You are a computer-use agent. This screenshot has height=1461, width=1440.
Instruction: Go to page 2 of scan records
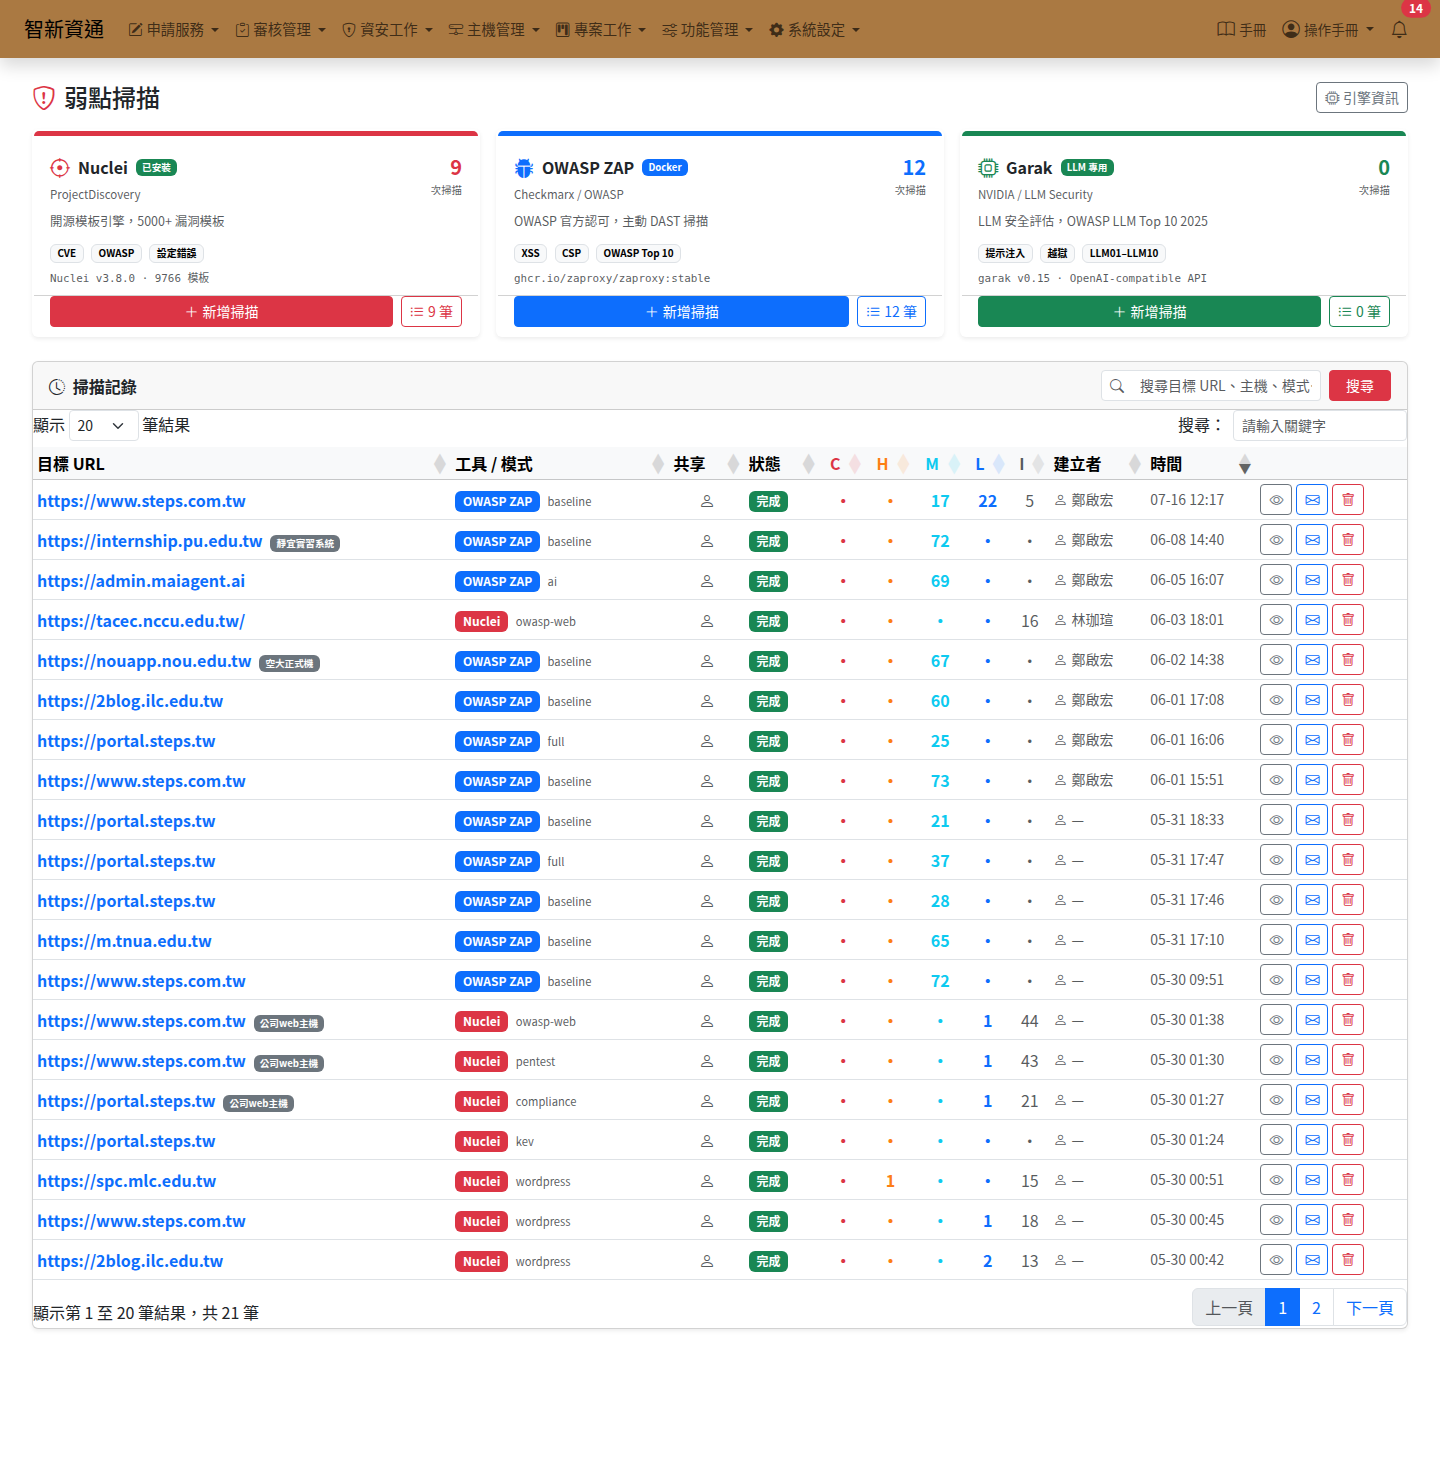[x=1316, y=1308]
